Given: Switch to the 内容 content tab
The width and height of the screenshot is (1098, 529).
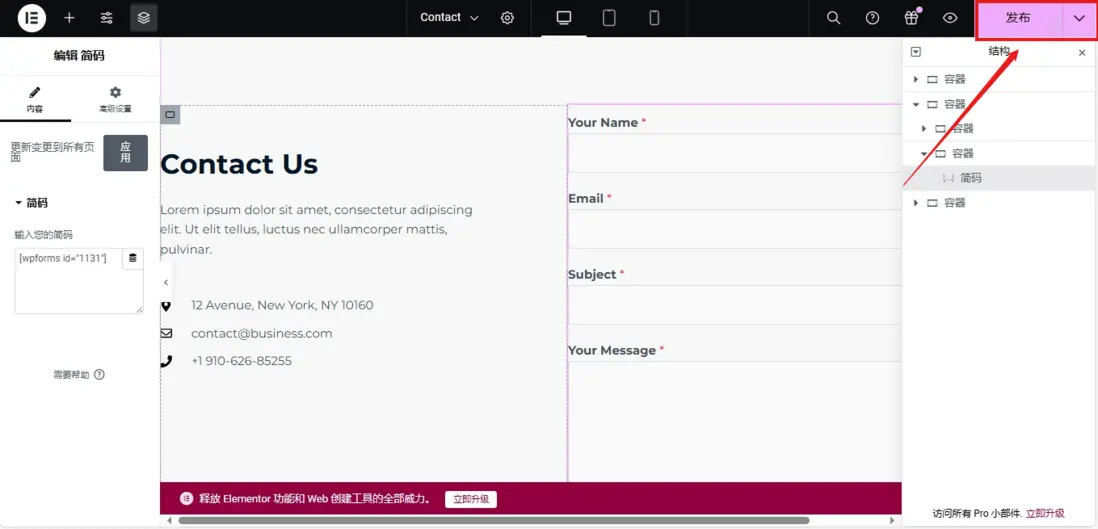Looking at the screenshot, I should pyautogui.click(x=35, y=100).
